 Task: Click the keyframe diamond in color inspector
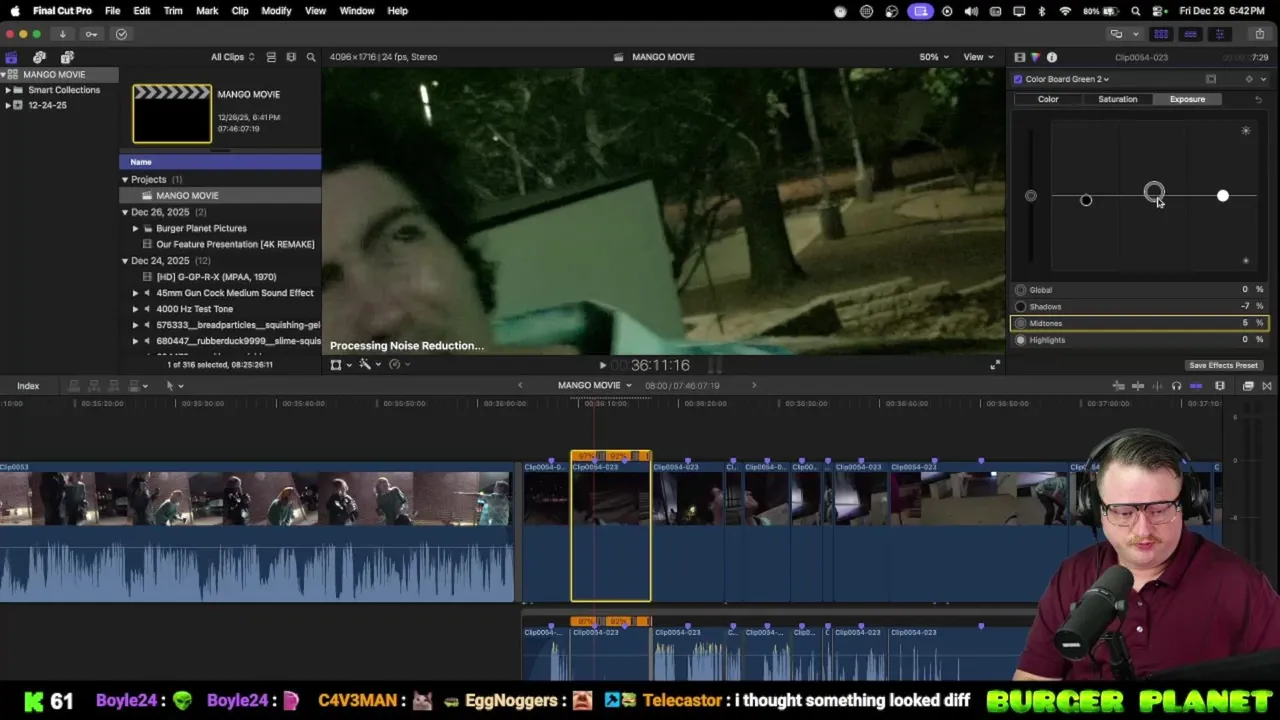point(1248,79)
